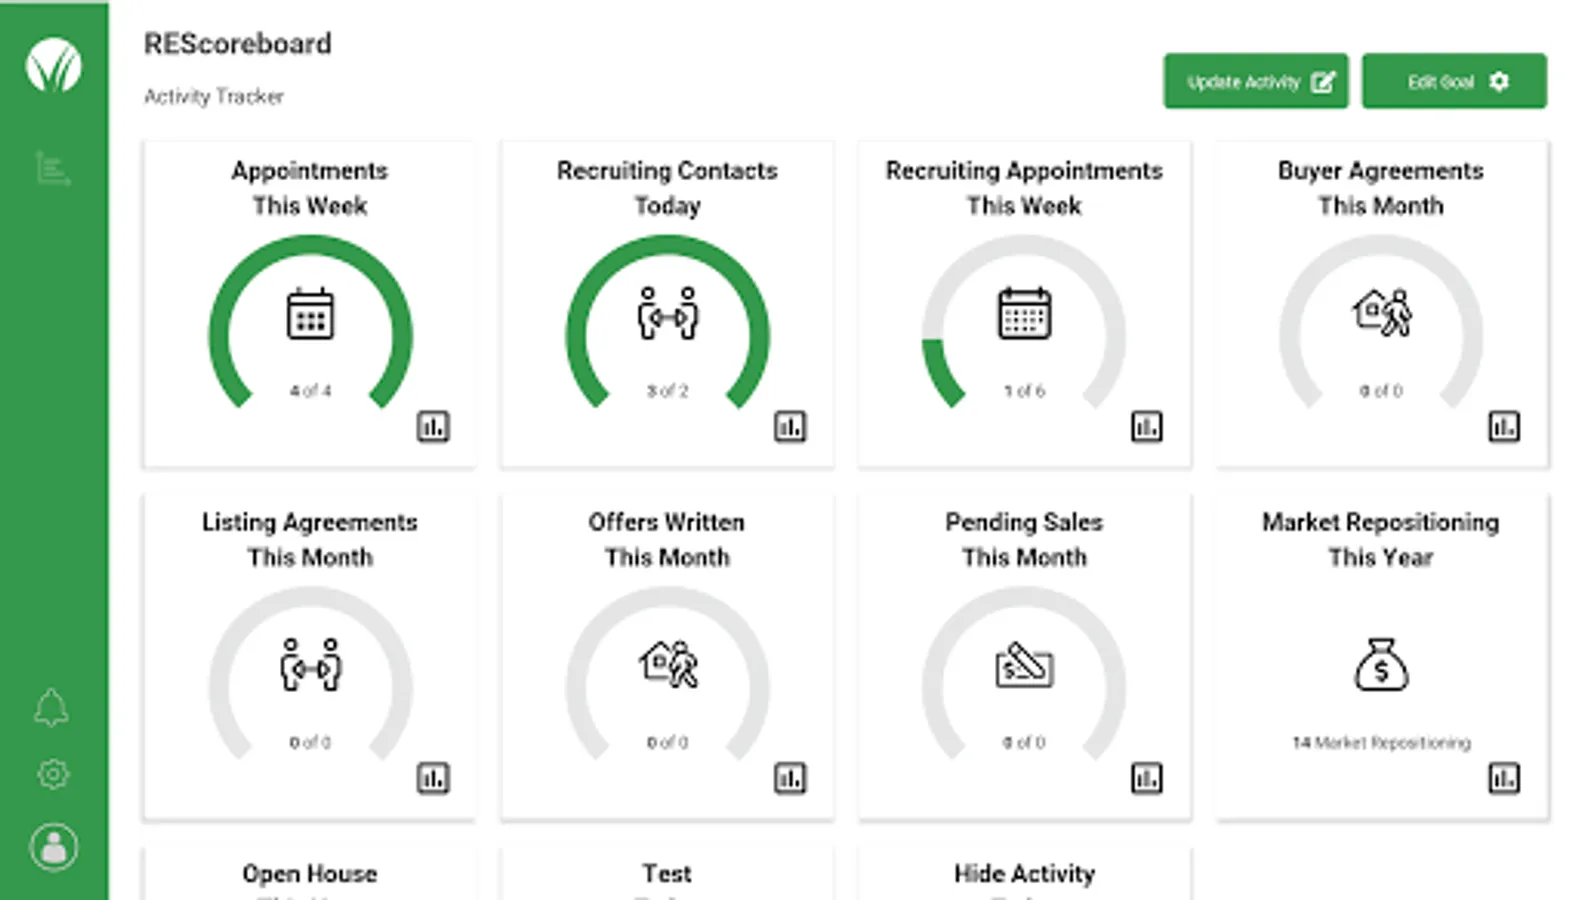Select the Open House card
This screenshot has height=900, width=1578.
[x=310, y=874]
